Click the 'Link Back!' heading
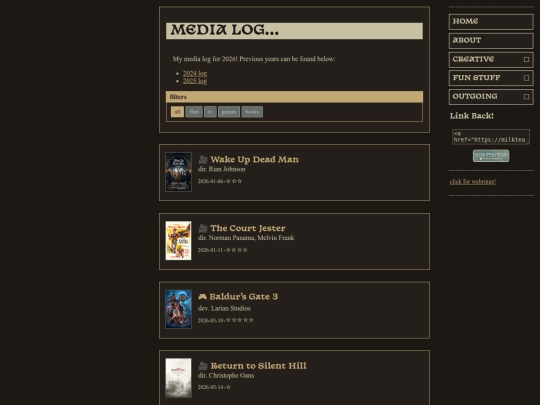The width and height of the screenshot is (540, 405). pos(471,116)
